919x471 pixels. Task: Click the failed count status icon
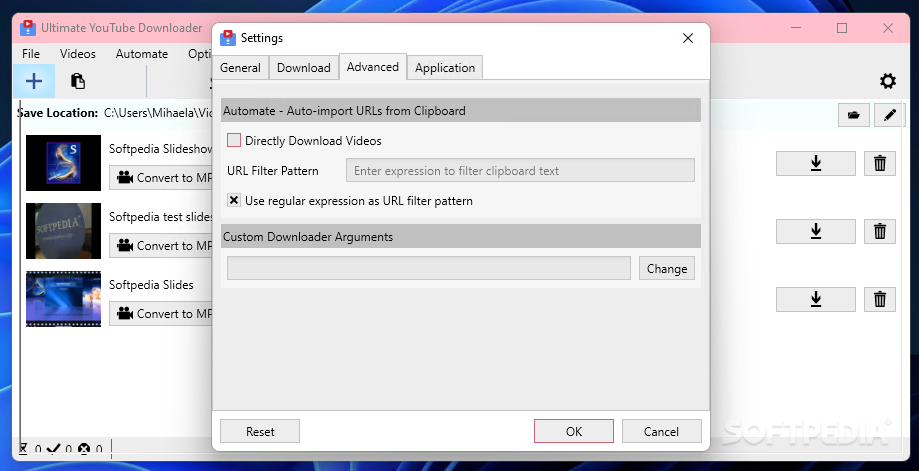pyautogui.click(x=84, y=449)
